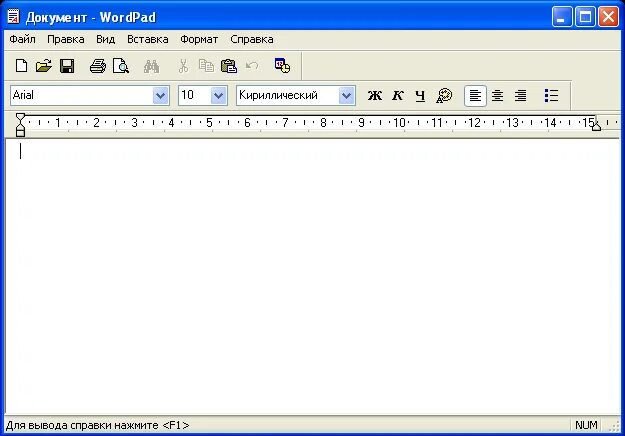Screen dimensions: 625x436
Task: Toggle italic with the К button
Action: click(x=397, y=96)
